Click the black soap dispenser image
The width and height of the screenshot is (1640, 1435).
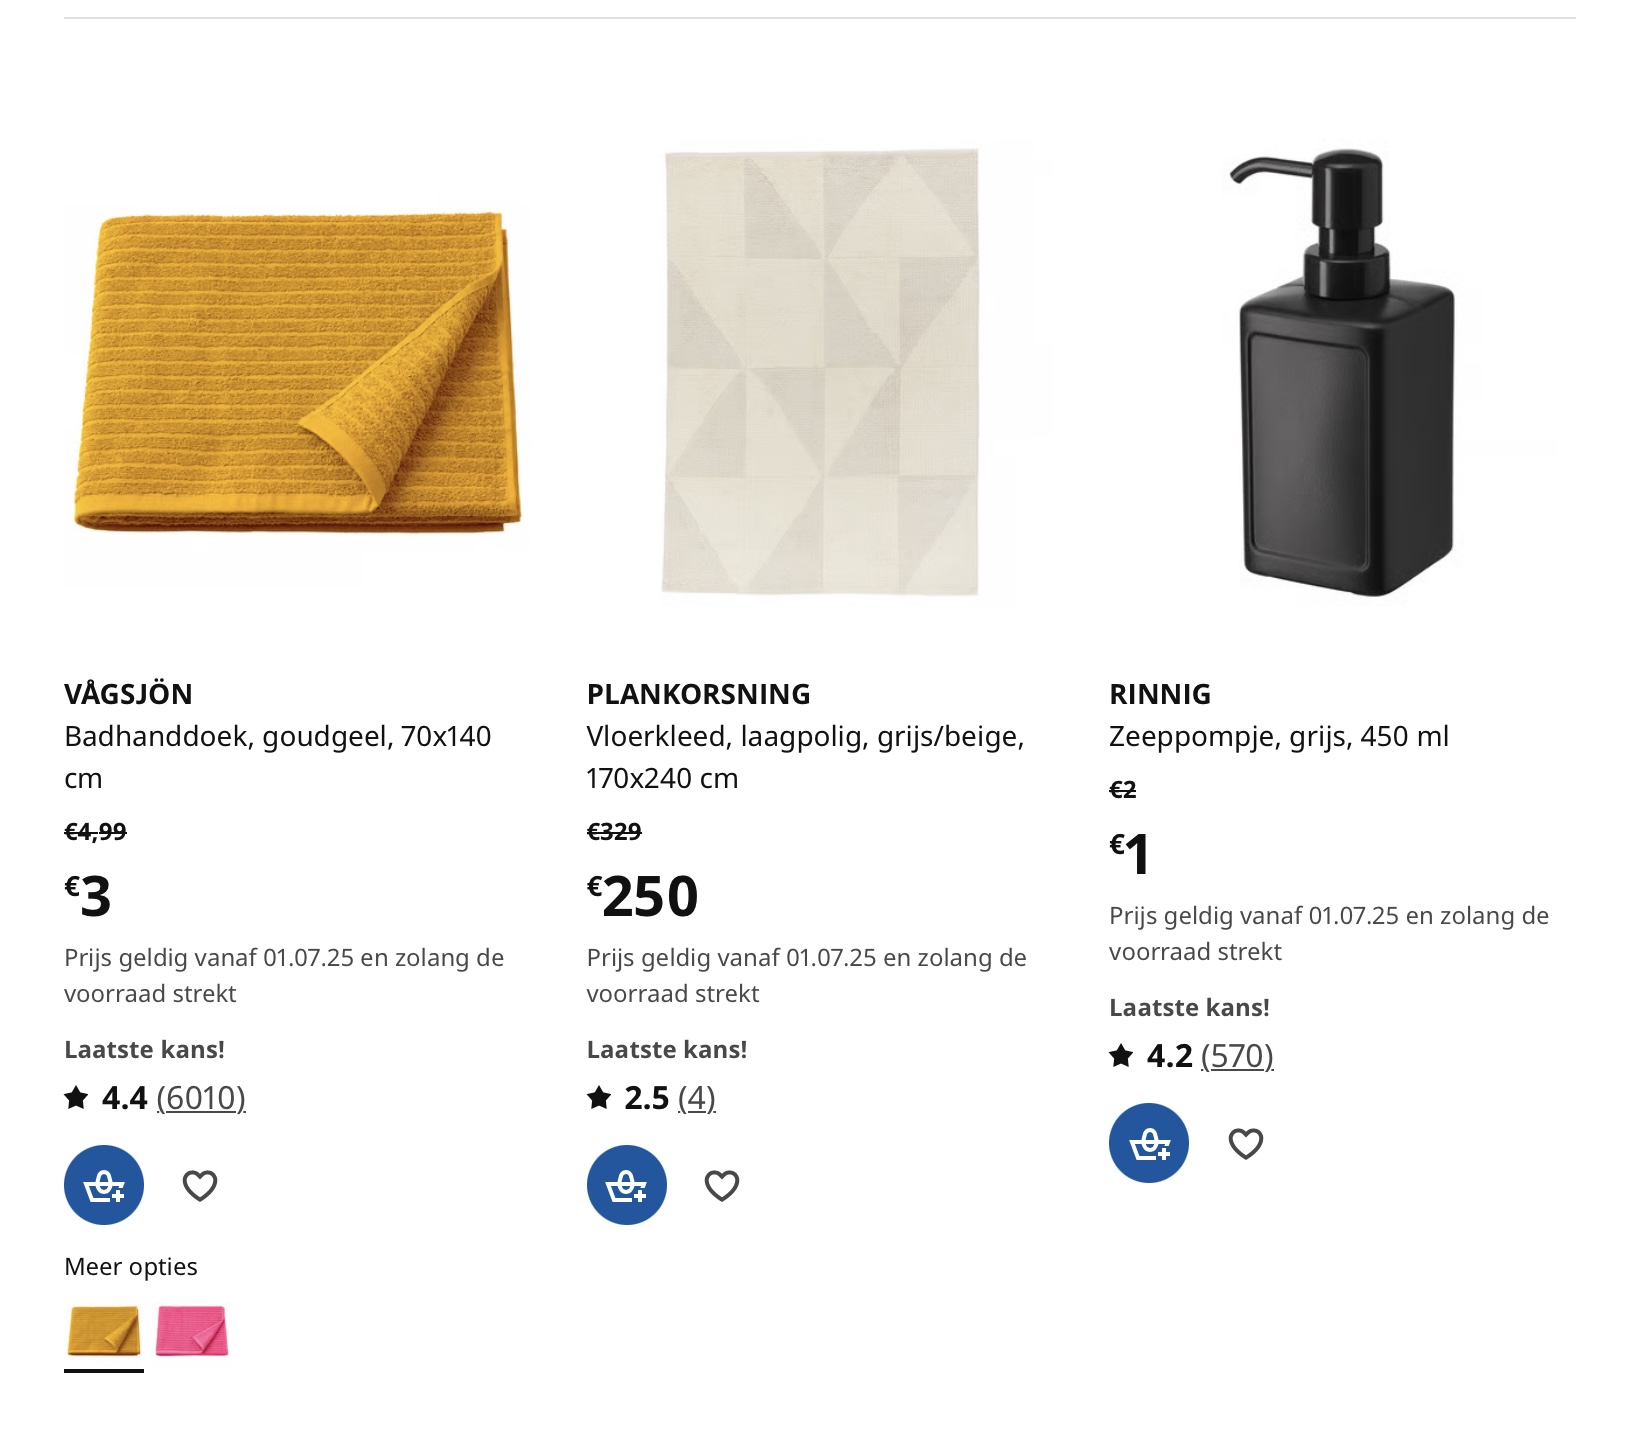click(x=1343, y=372)
